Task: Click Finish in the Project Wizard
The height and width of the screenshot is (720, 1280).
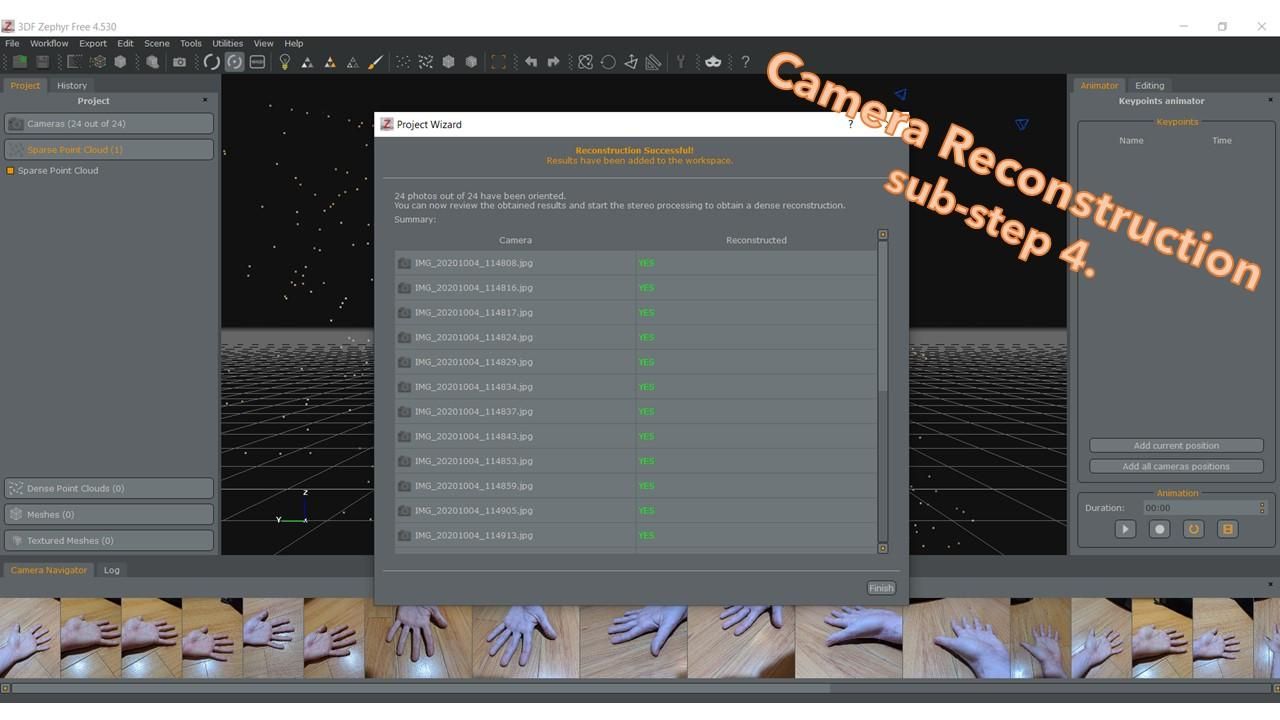Action: 880,588
